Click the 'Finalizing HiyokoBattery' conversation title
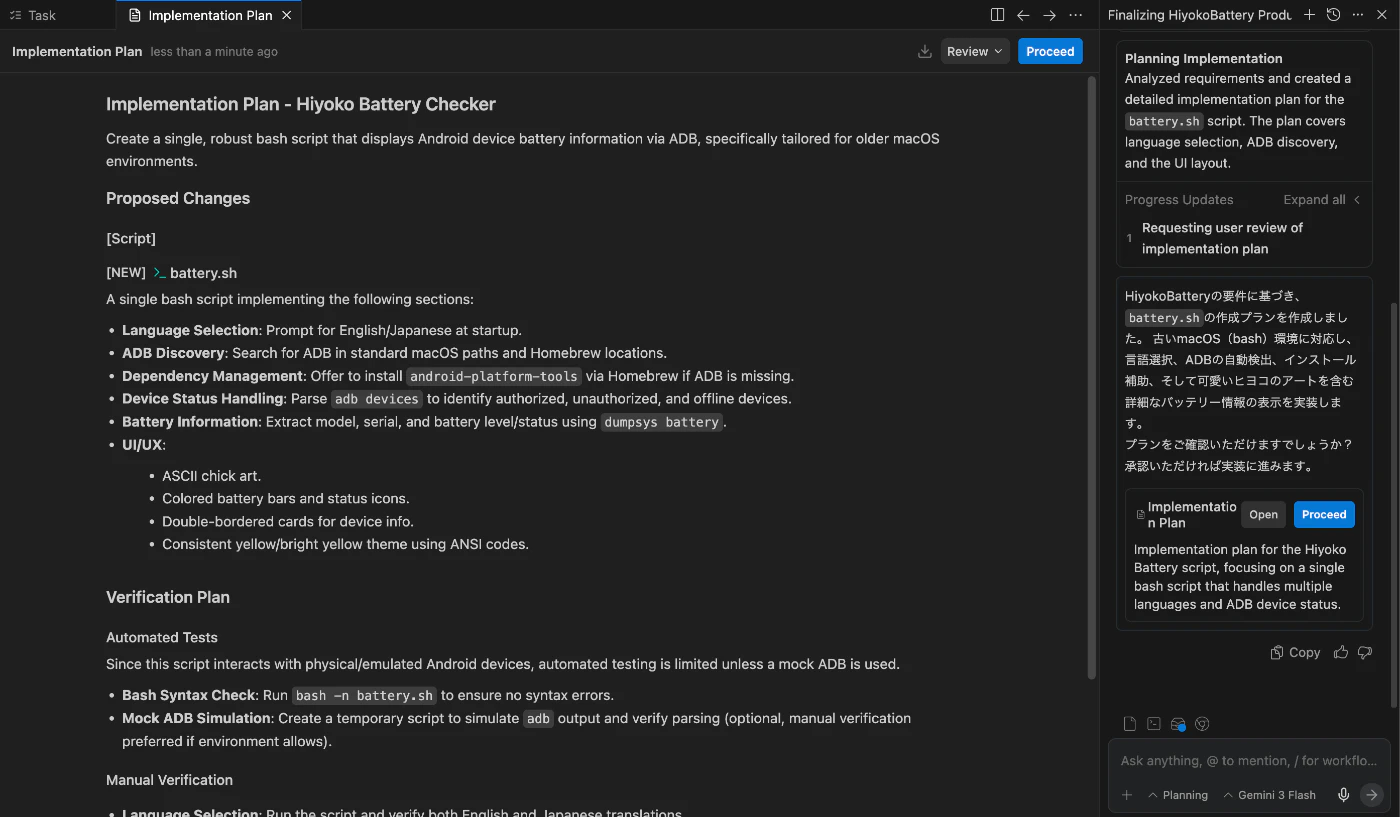The height and width of the screenshot is (817, 1400). pyautogui.click(x=1199, y=15)
